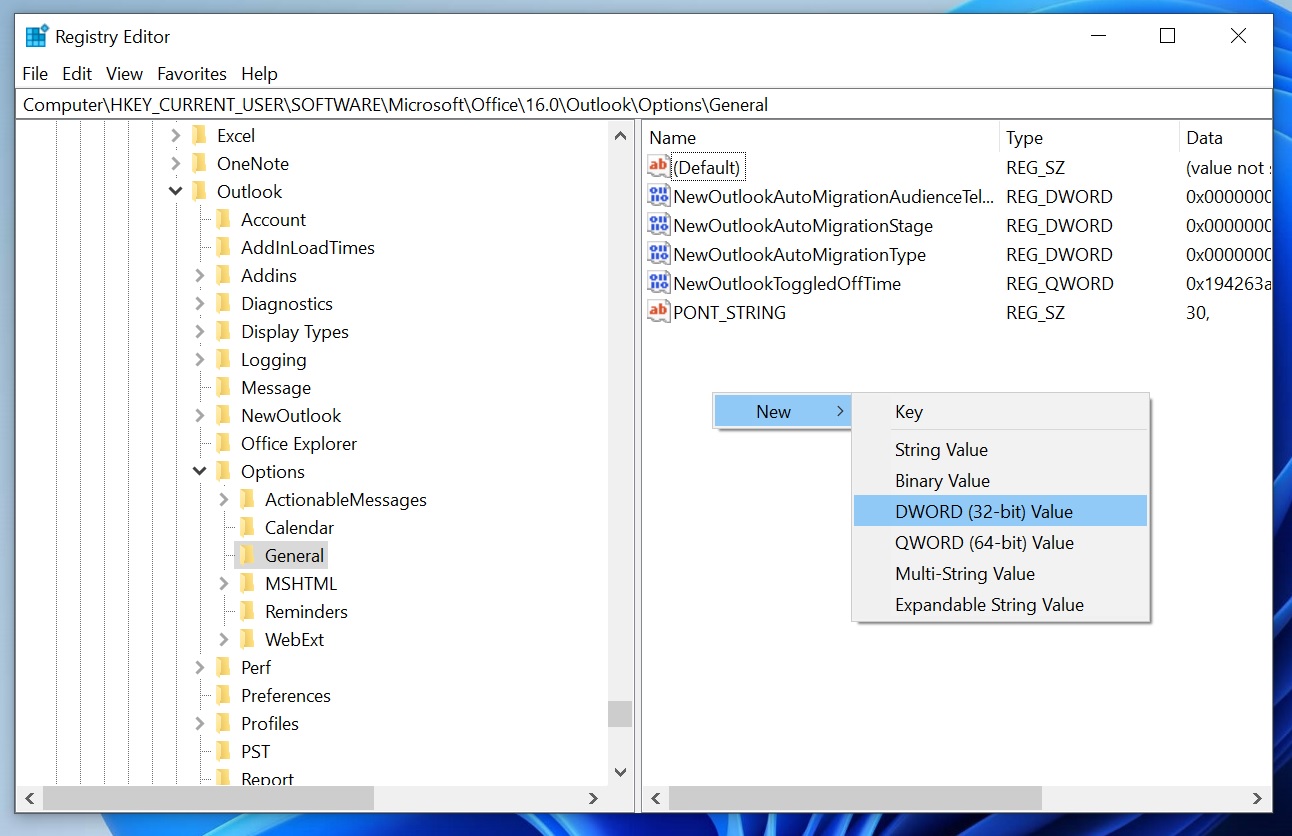Sort values by the Data column header

pyautogui.click(x=1226, y=138)
